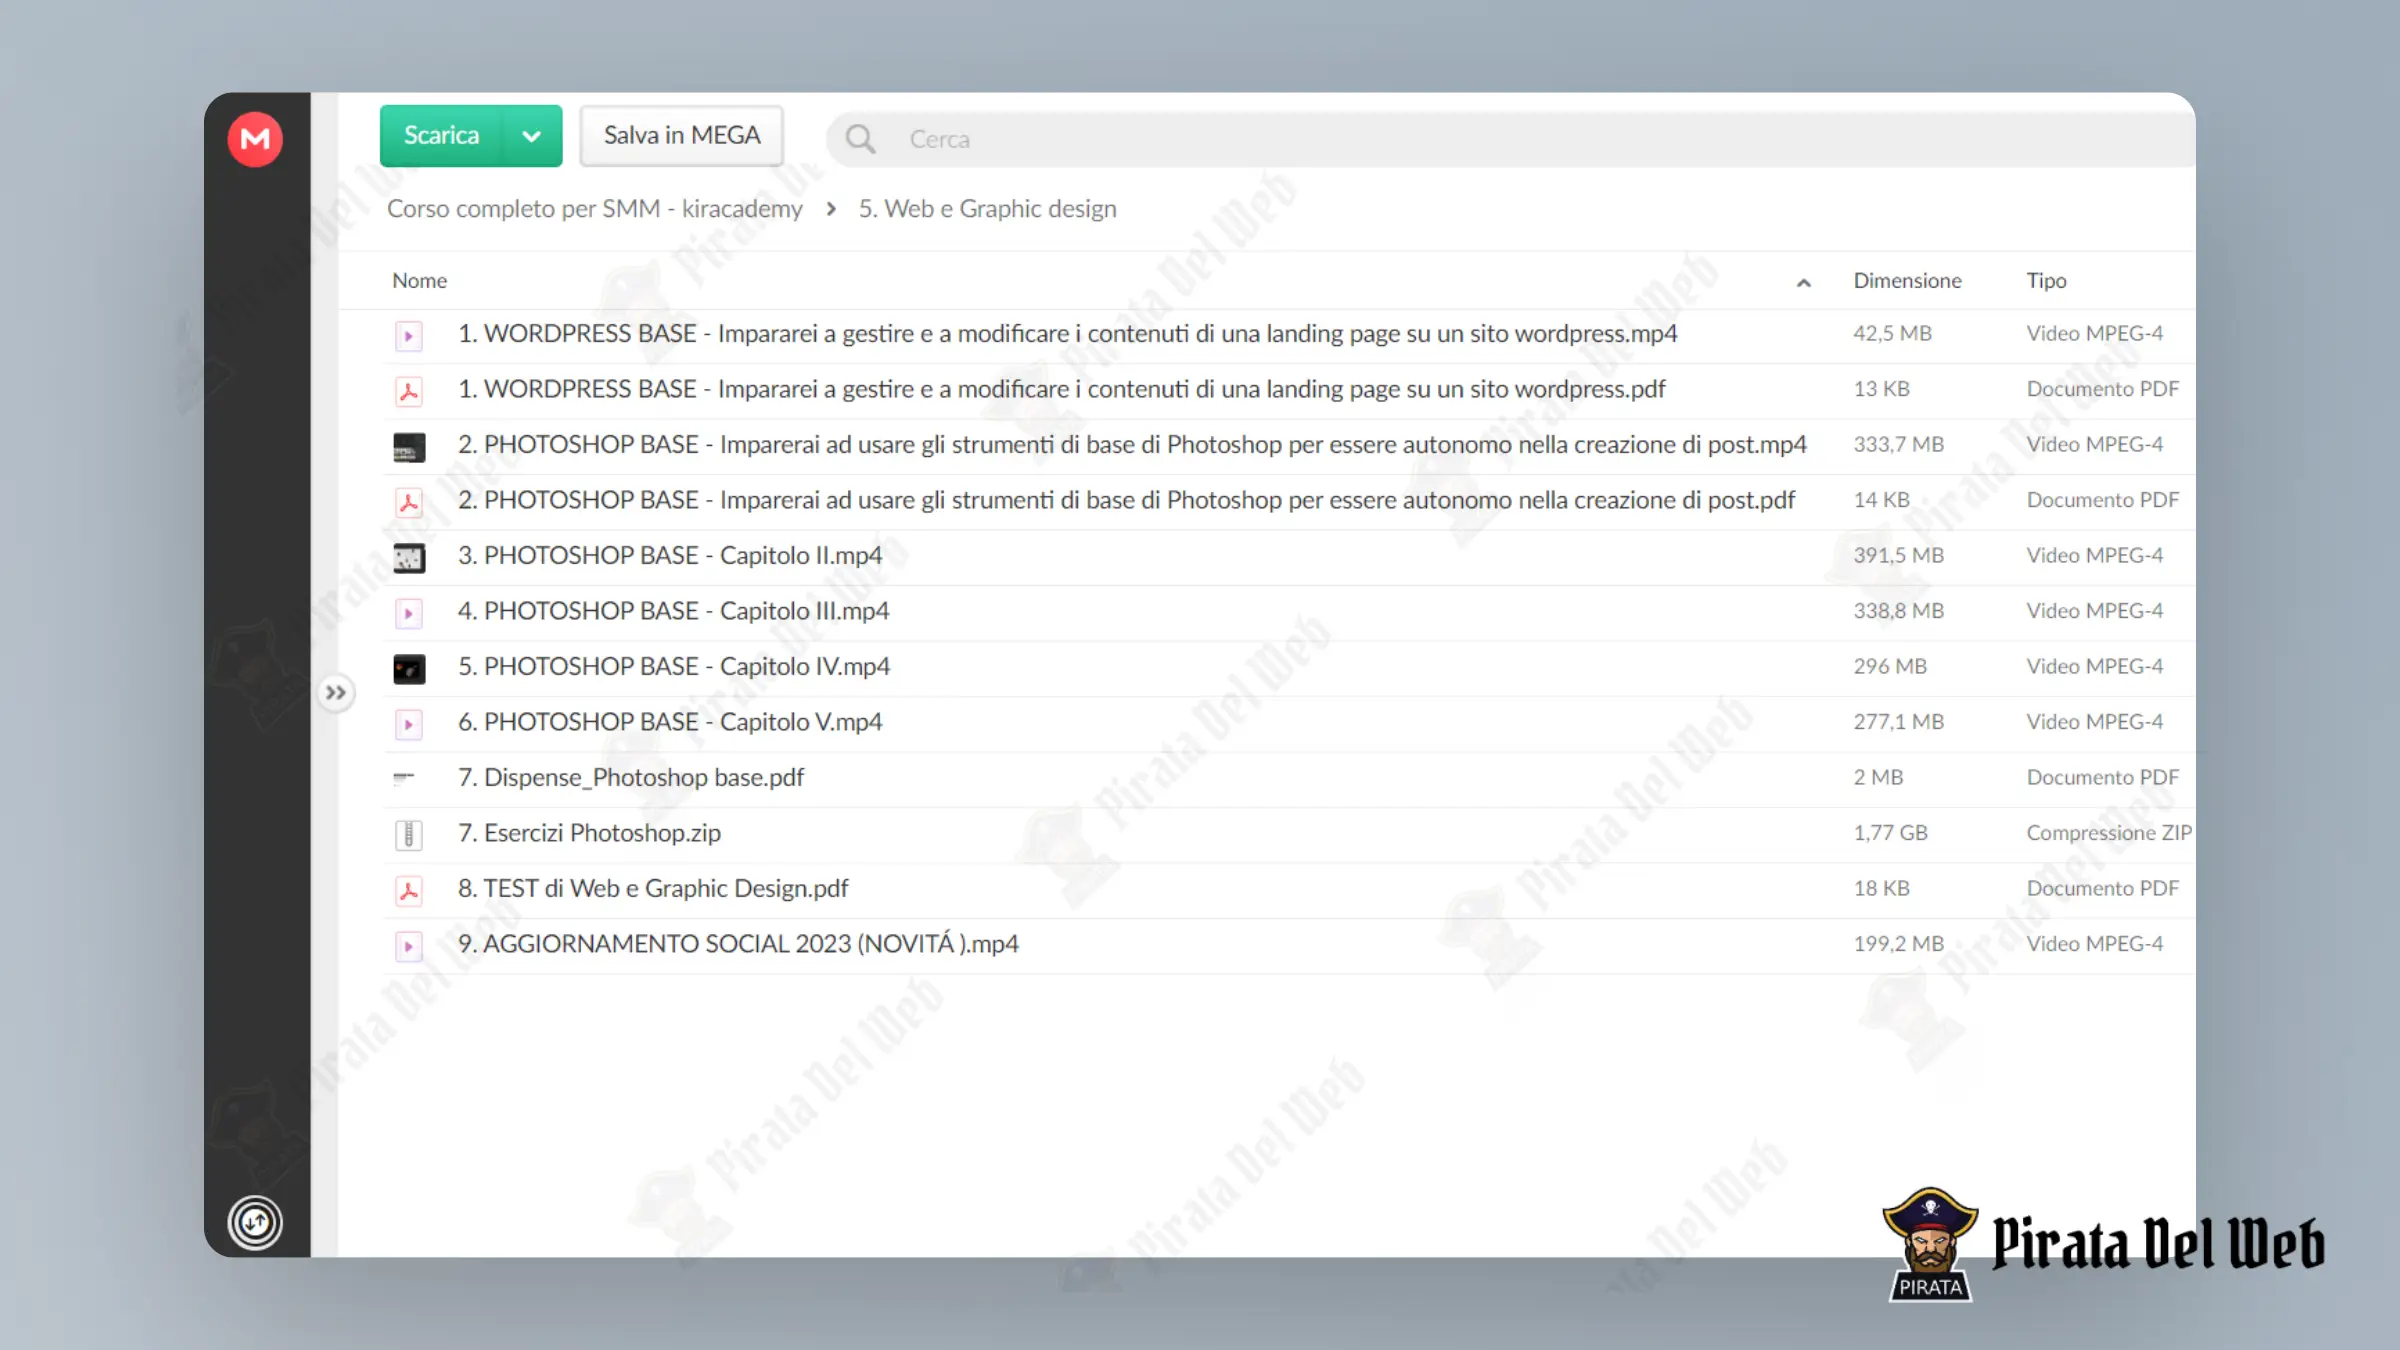Expand the sidebar with the double-arrow button
Screen dimensions: 2400x1350
pyautogui.click(x=336, y=692)
